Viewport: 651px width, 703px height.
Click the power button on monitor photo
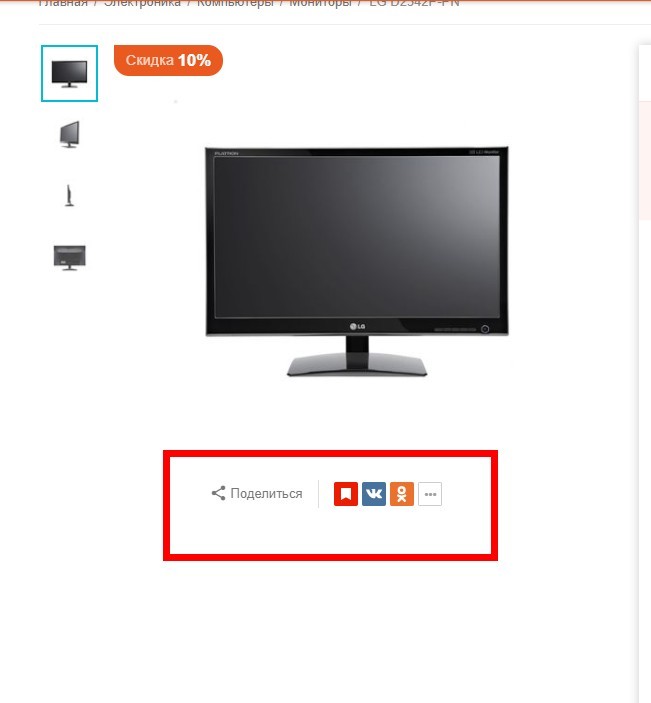point(485,329)
